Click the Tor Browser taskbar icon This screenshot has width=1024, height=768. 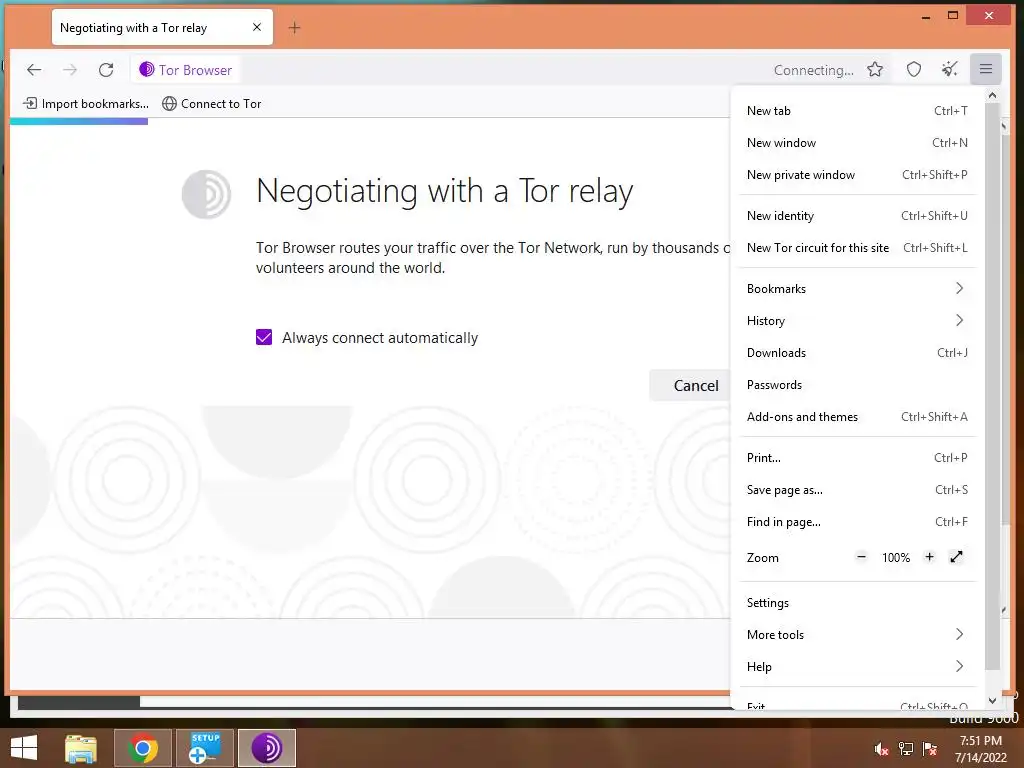coord(267,748)
